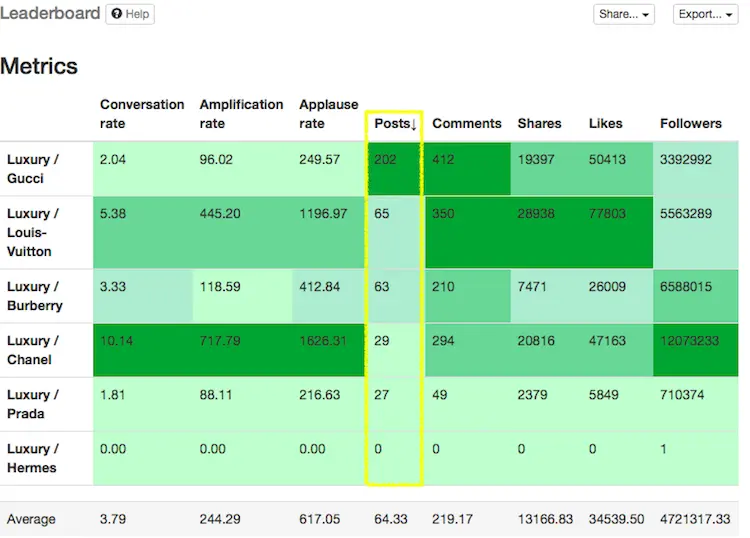Click Burberry's Conversation rate 3.33

tap(113, 286)
